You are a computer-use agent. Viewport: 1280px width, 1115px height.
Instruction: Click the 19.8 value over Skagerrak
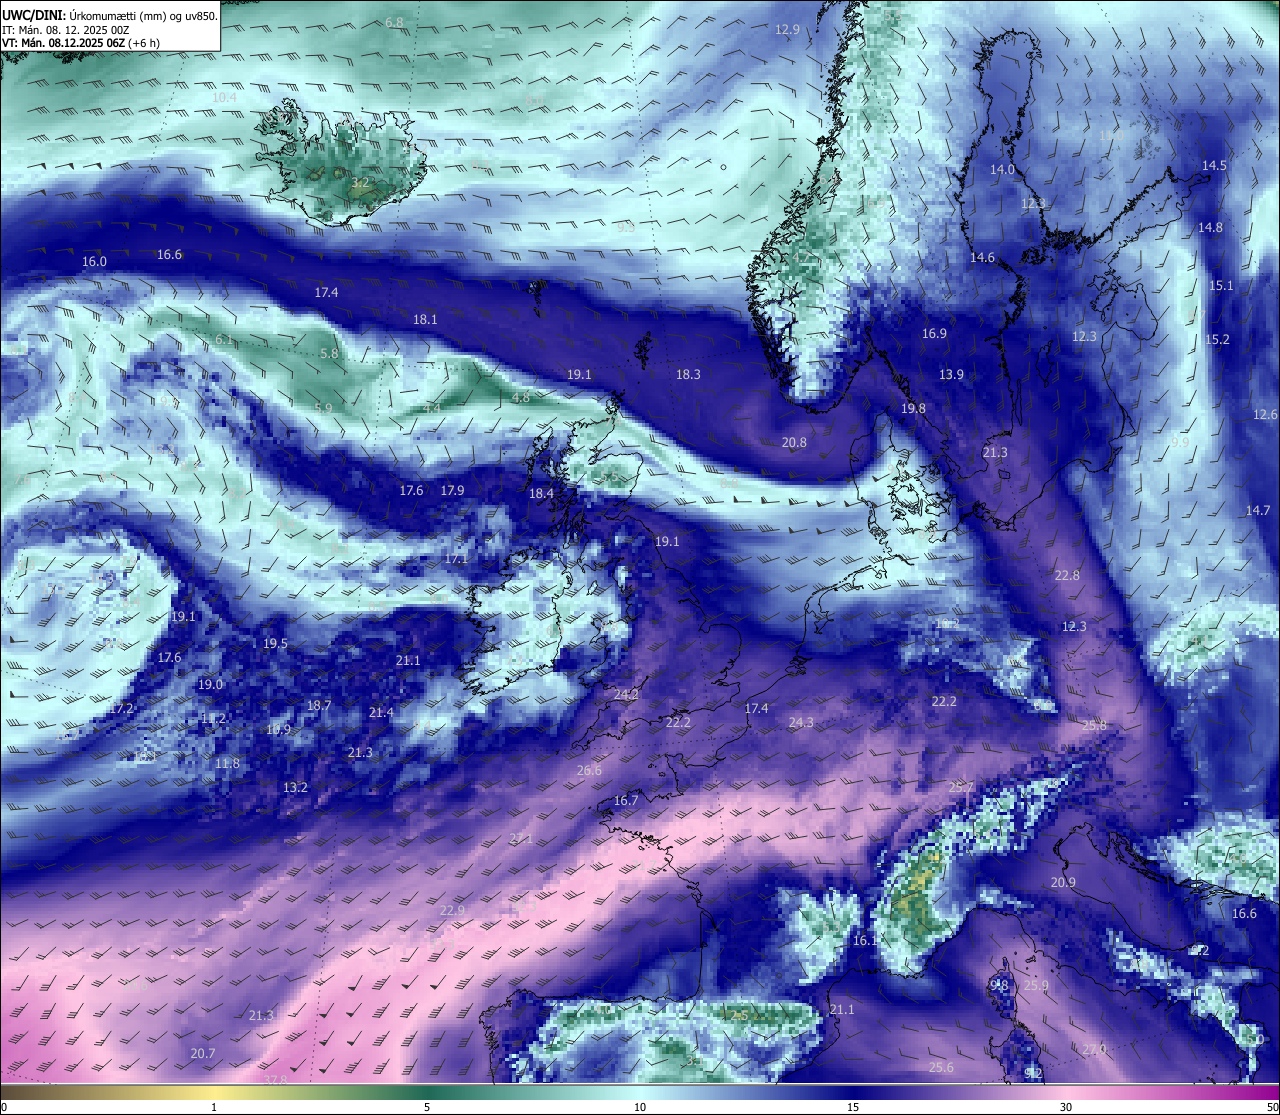tap(913, 408)
